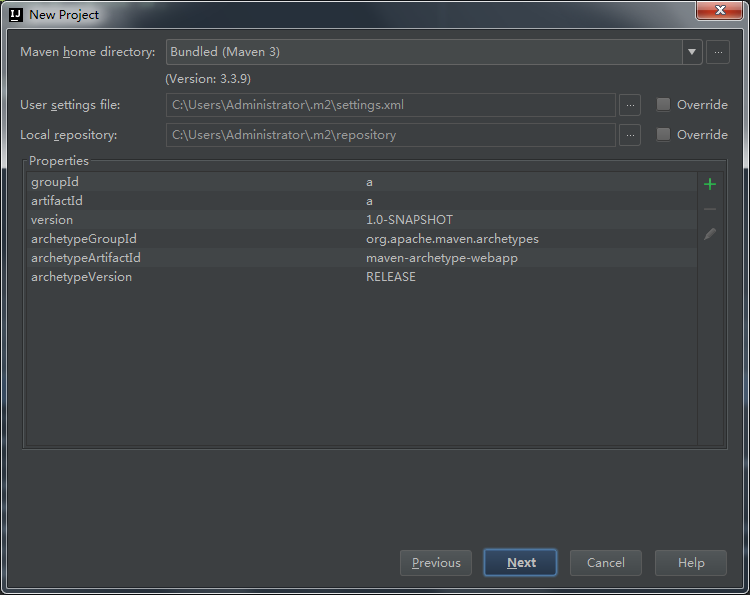Select the archetypeGroupId property row
Screen dimensions: 750x595
(x=362, y=239)
